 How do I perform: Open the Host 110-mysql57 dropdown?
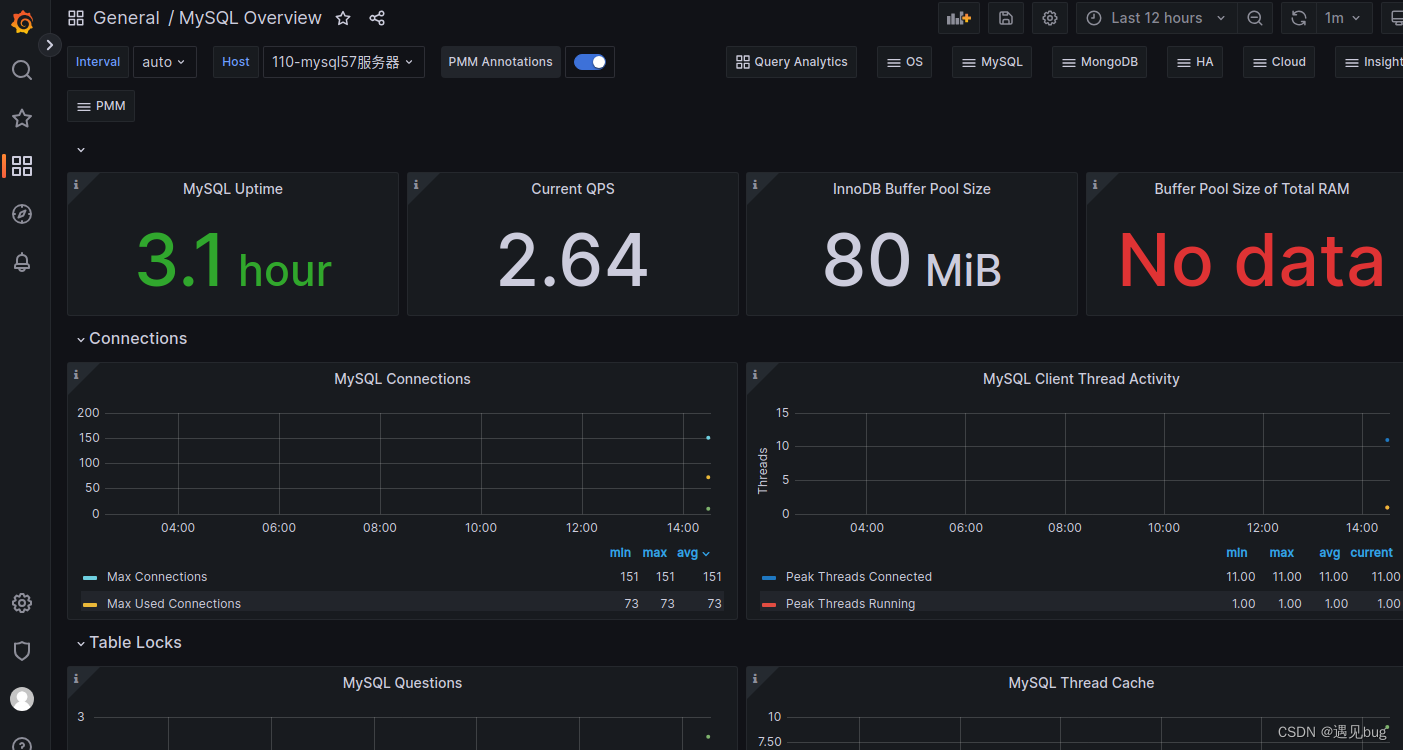[x=343, y=62]
